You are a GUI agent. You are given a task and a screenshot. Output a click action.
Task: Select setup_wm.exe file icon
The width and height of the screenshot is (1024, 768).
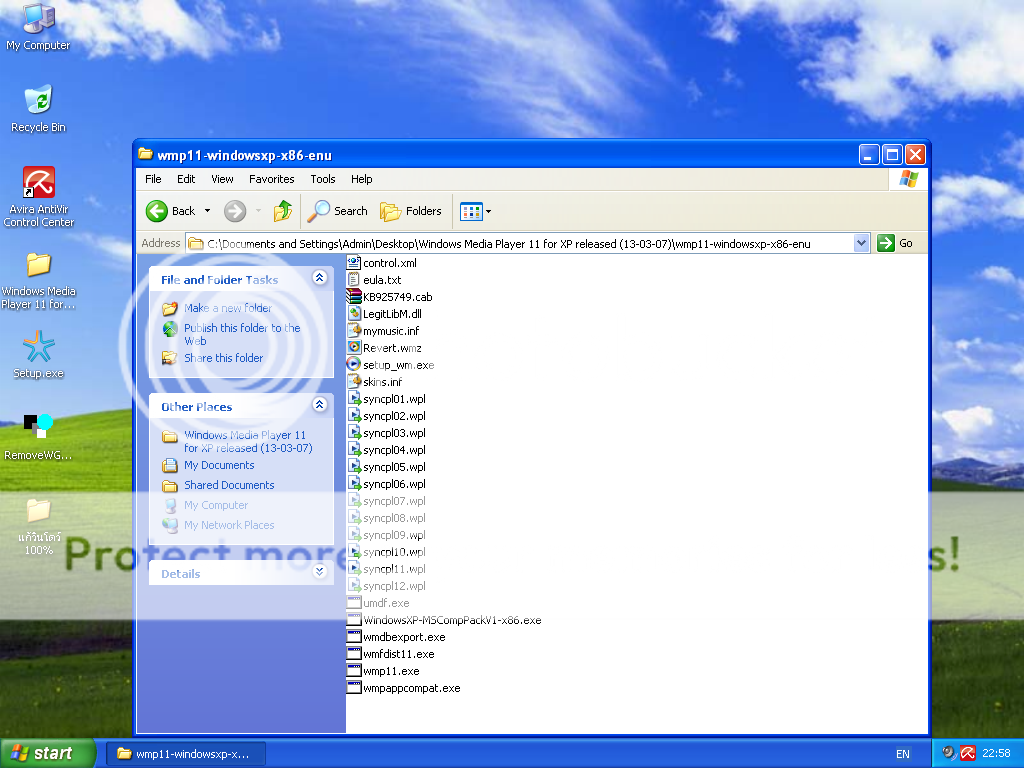pos(354,364)
